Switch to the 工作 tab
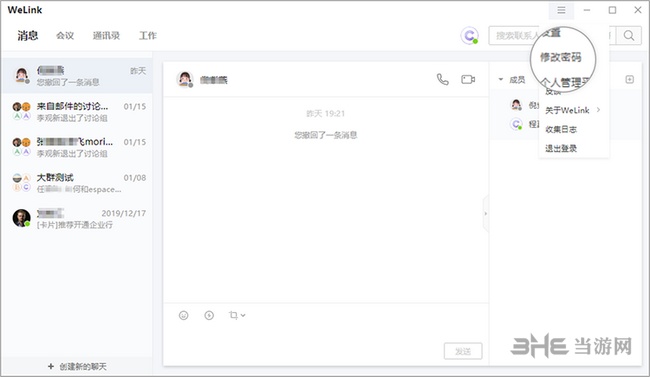 pyautogui.click(x=148, y=36)
